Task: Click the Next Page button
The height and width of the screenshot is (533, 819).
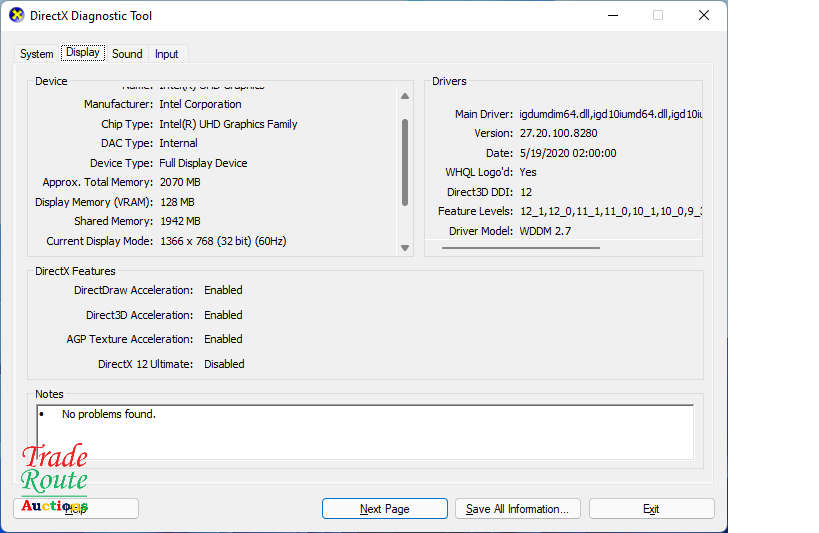Action: click(384, 509)
